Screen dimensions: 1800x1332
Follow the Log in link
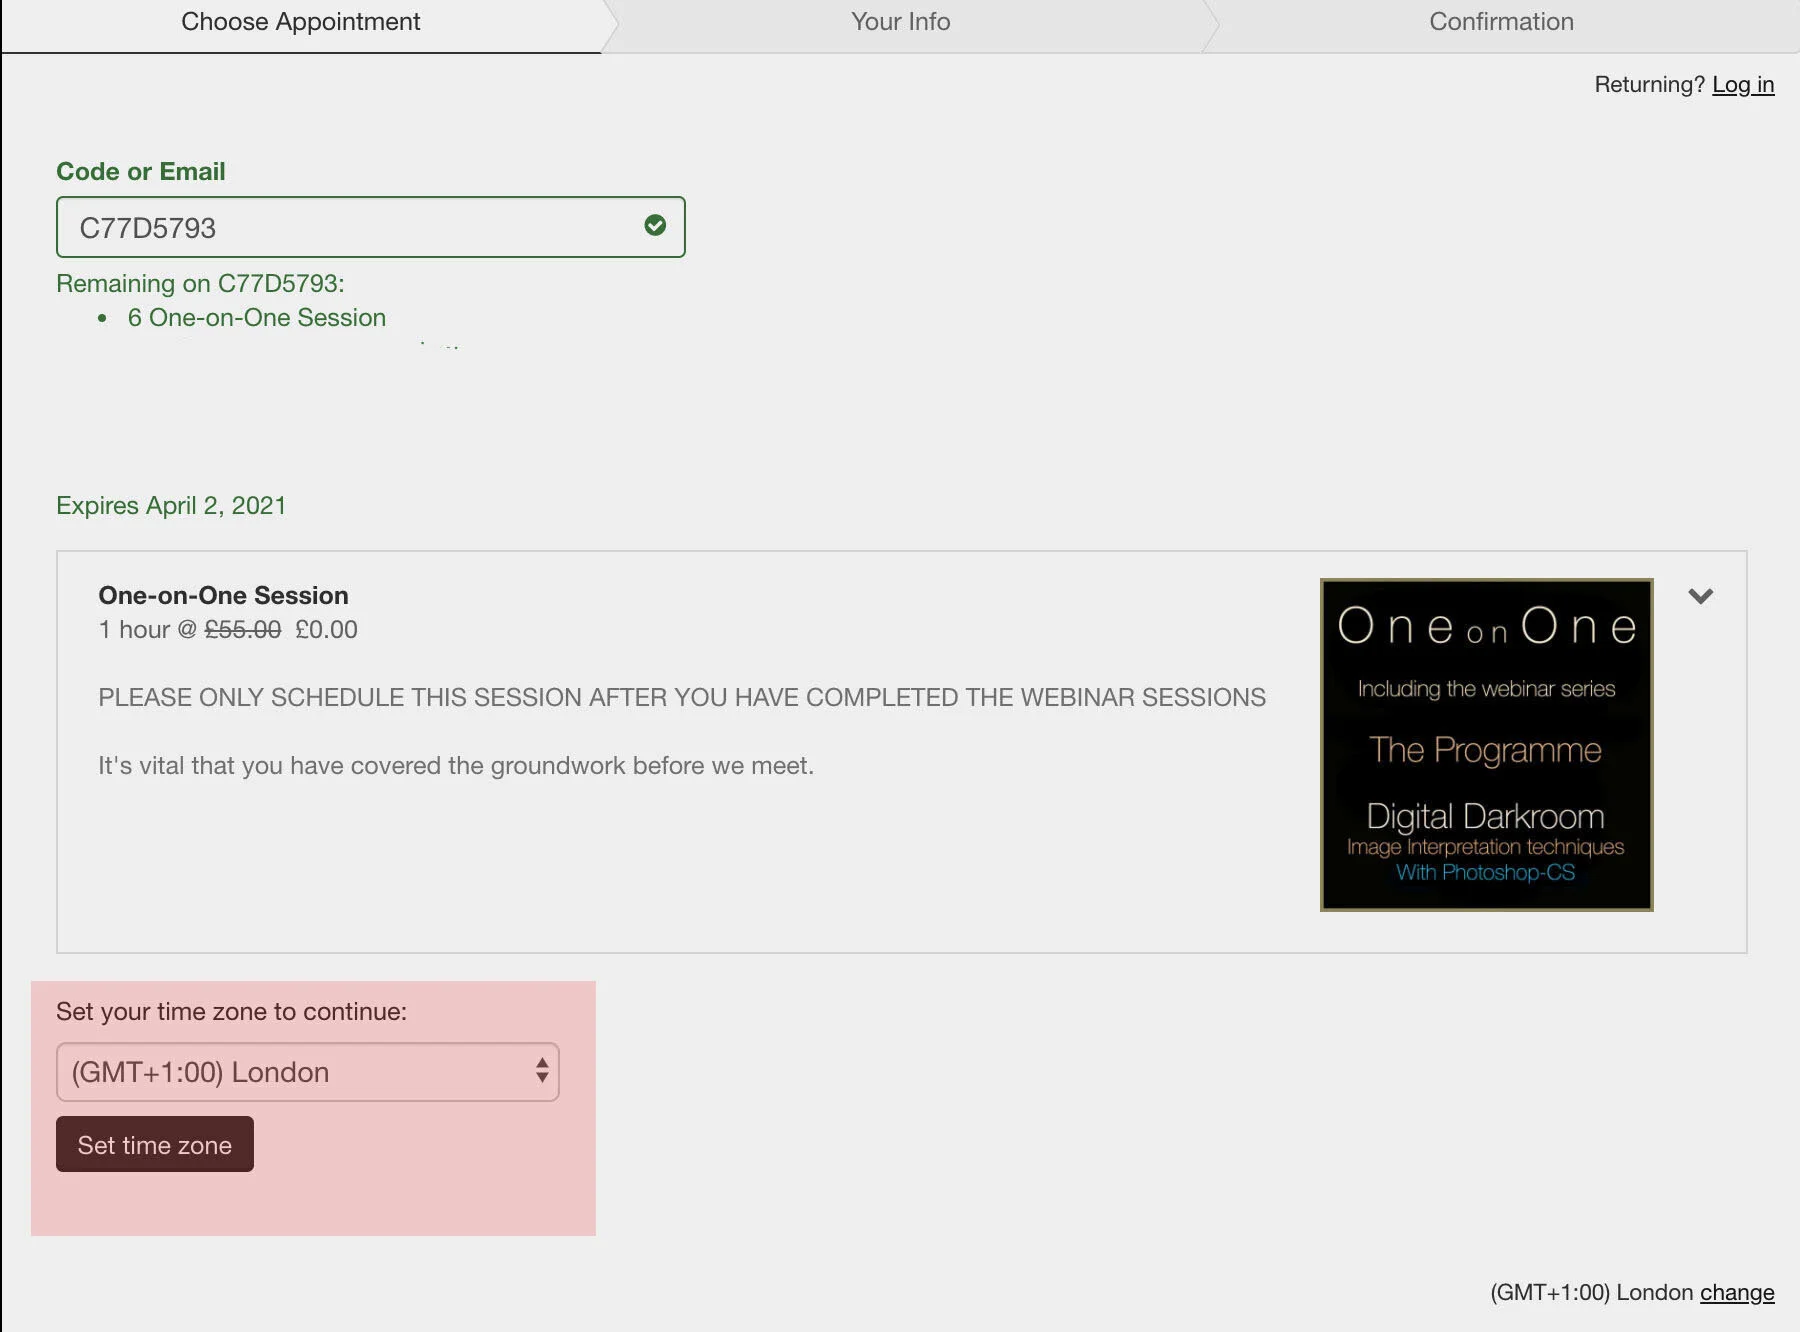click(x=1743, y=84)
